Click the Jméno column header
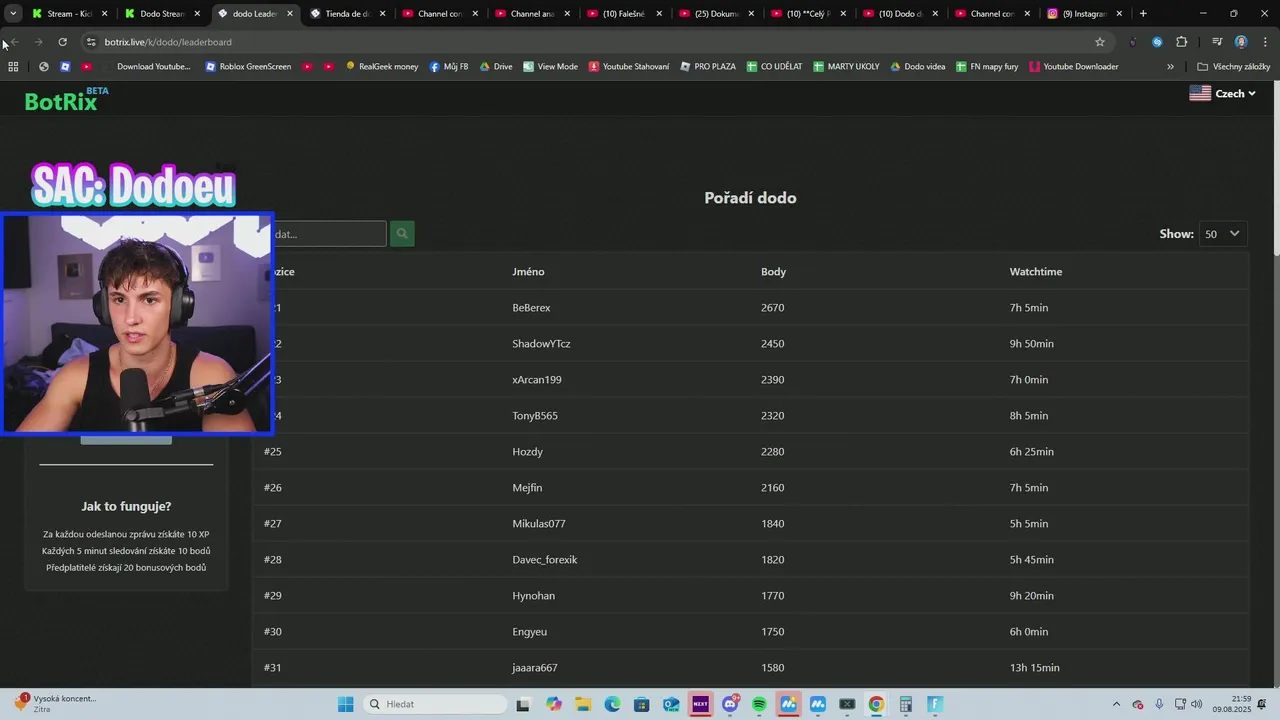This screenshot has height=720, width=1280. (528, 272)
